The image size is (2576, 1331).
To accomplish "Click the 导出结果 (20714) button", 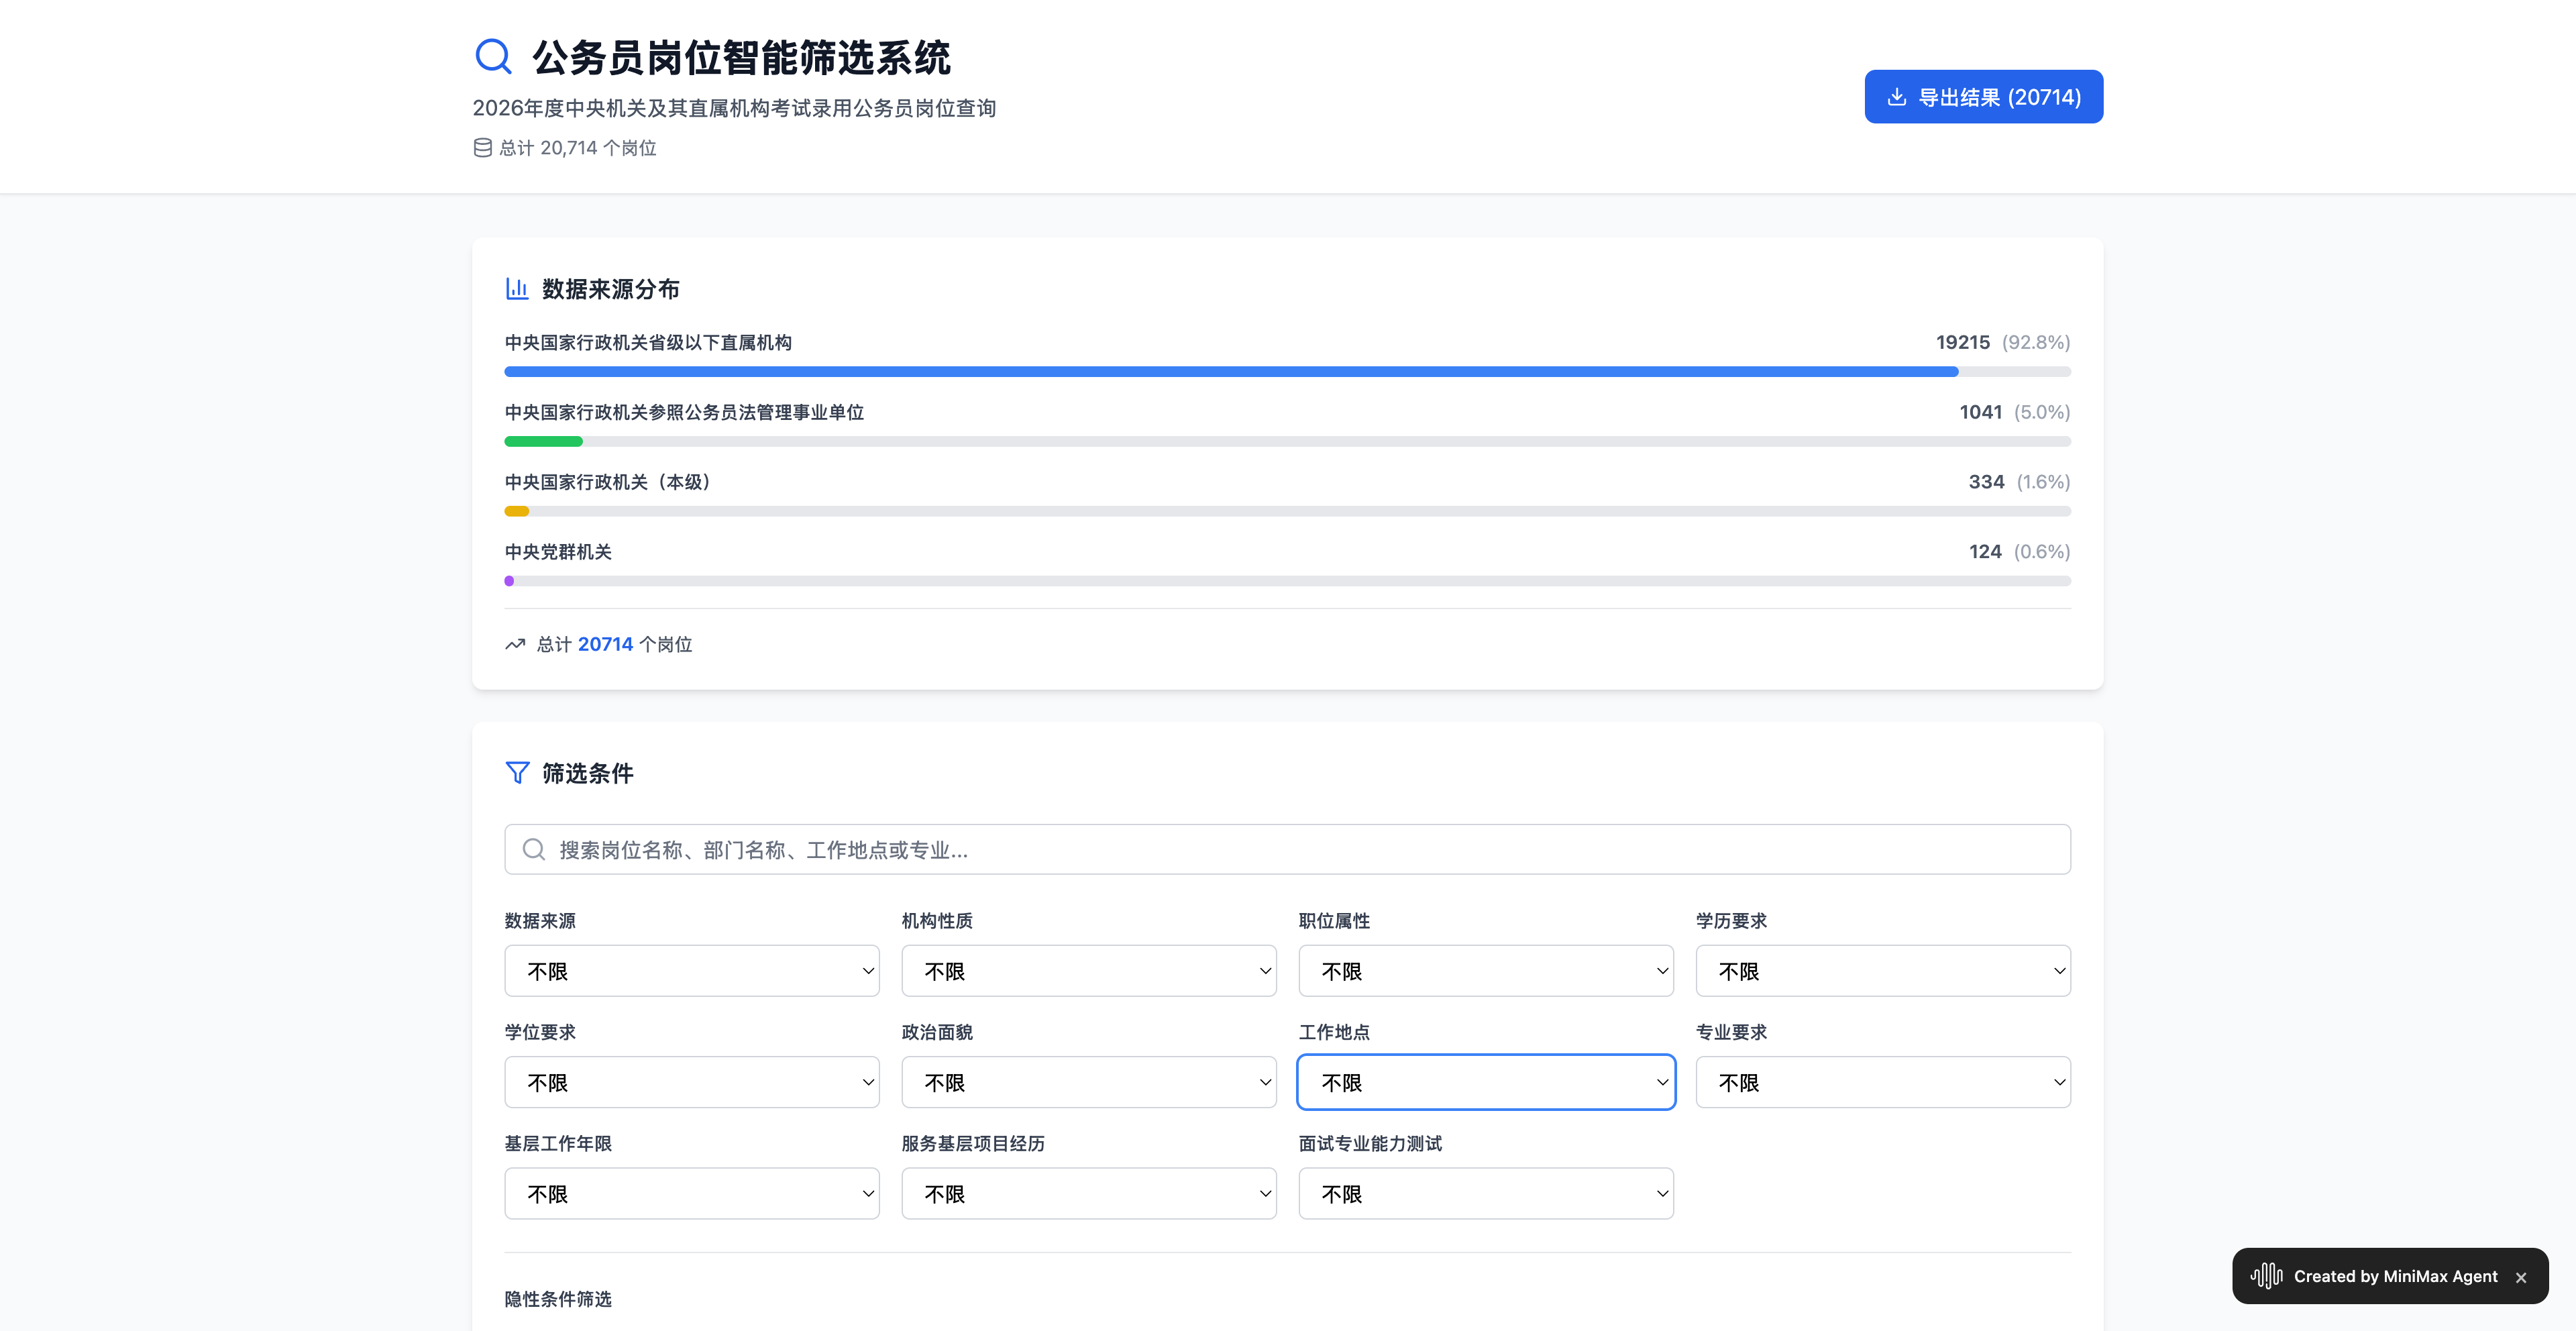I will [1983, 97].
